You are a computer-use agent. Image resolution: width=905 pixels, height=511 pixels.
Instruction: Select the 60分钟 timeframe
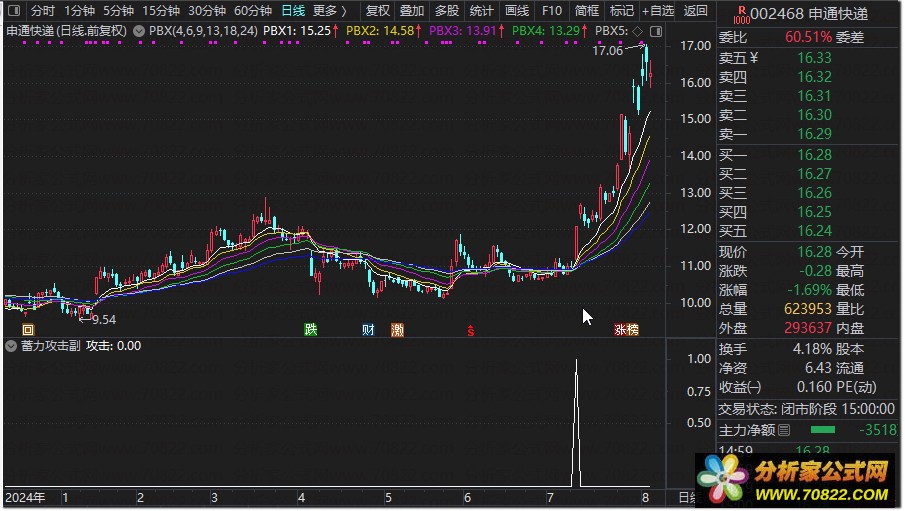253,10
